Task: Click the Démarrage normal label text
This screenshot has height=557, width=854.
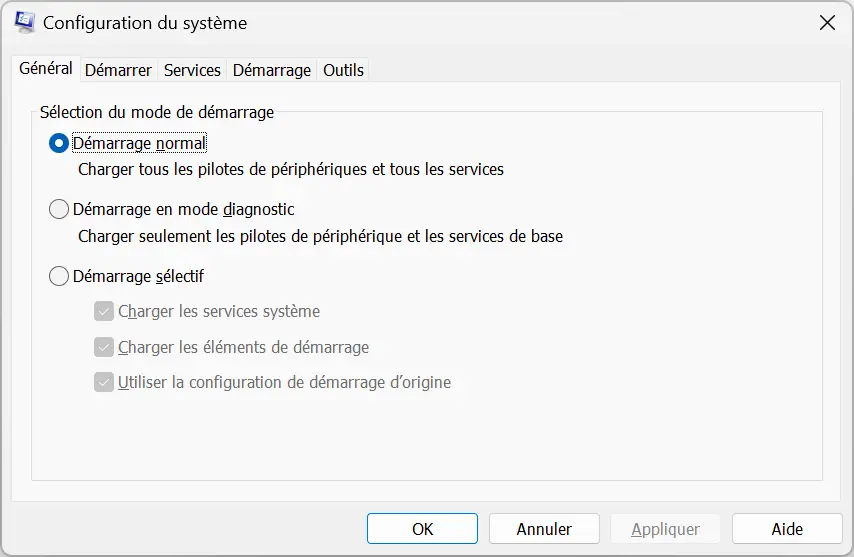Action: click(x=139, y=143)
